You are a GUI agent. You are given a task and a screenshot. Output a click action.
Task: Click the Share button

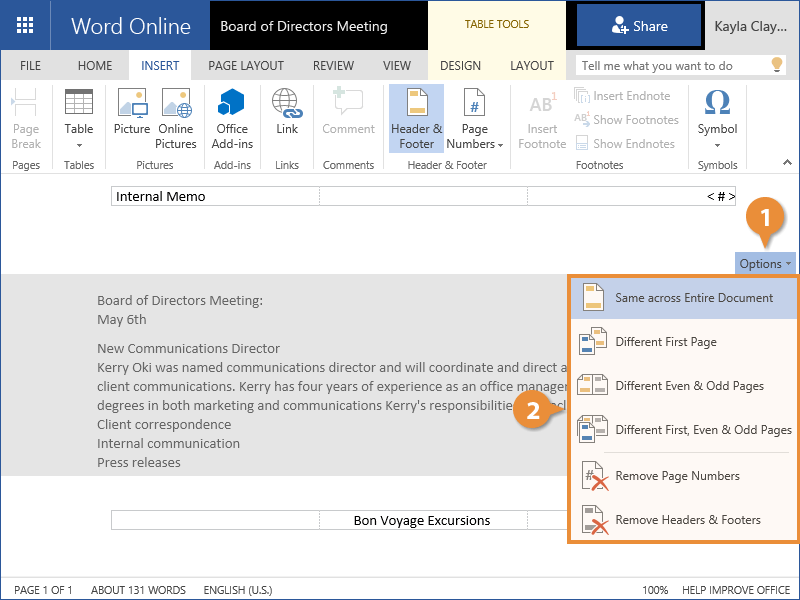(x=639, y=26)
